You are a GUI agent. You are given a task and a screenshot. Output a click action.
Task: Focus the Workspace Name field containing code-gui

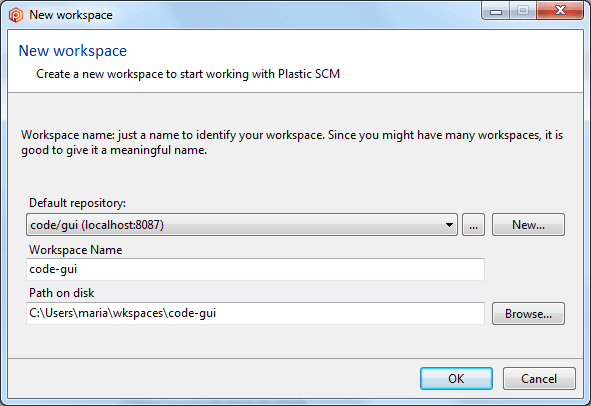(x=255, y=269)
